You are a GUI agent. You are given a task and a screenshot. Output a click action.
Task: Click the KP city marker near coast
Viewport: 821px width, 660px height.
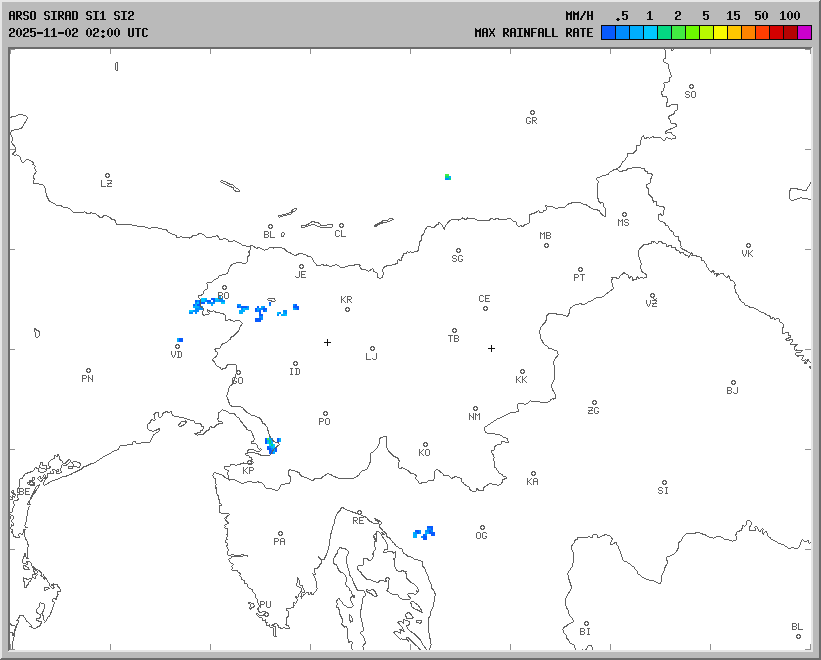click(x=251, y=462)
